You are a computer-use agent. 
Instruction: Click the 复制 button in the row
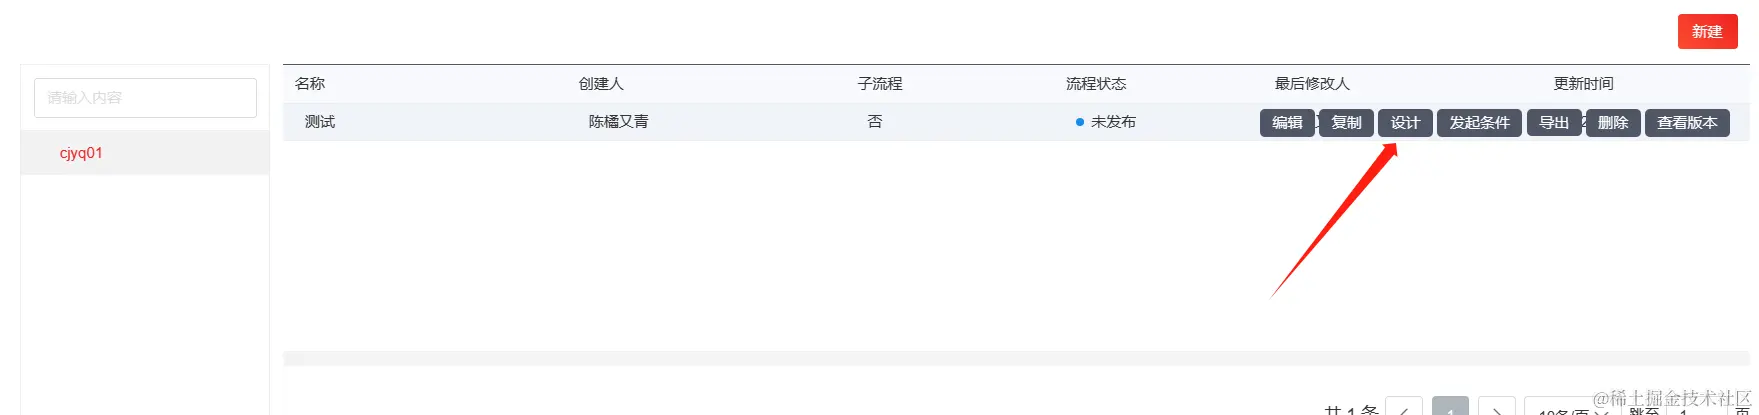point(1346,123)
